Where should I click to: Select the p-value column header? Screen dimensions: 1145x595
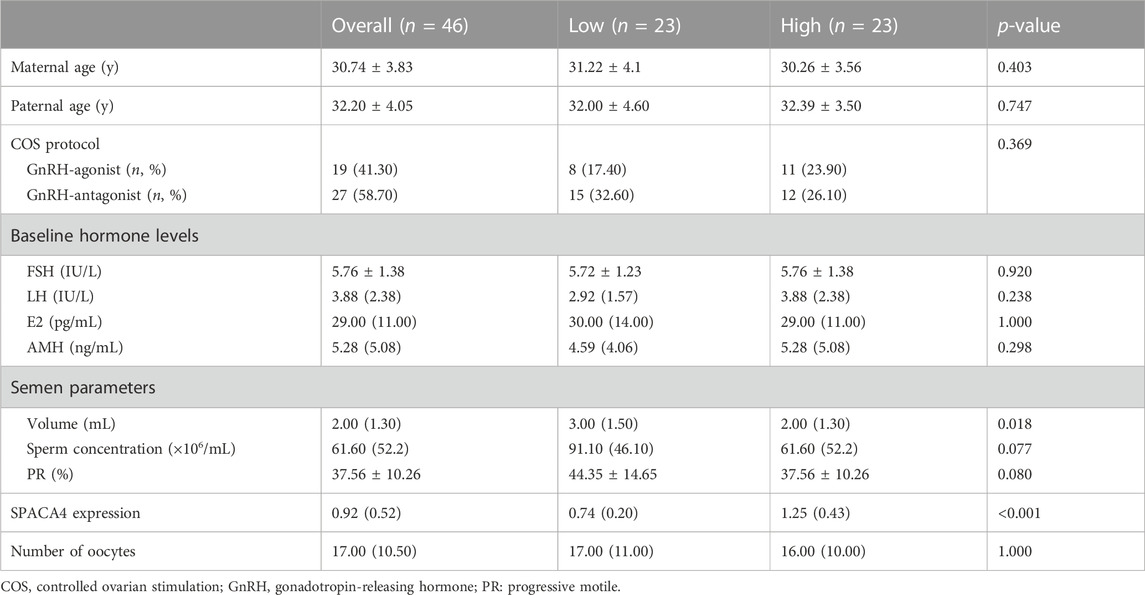[1029, 26]
